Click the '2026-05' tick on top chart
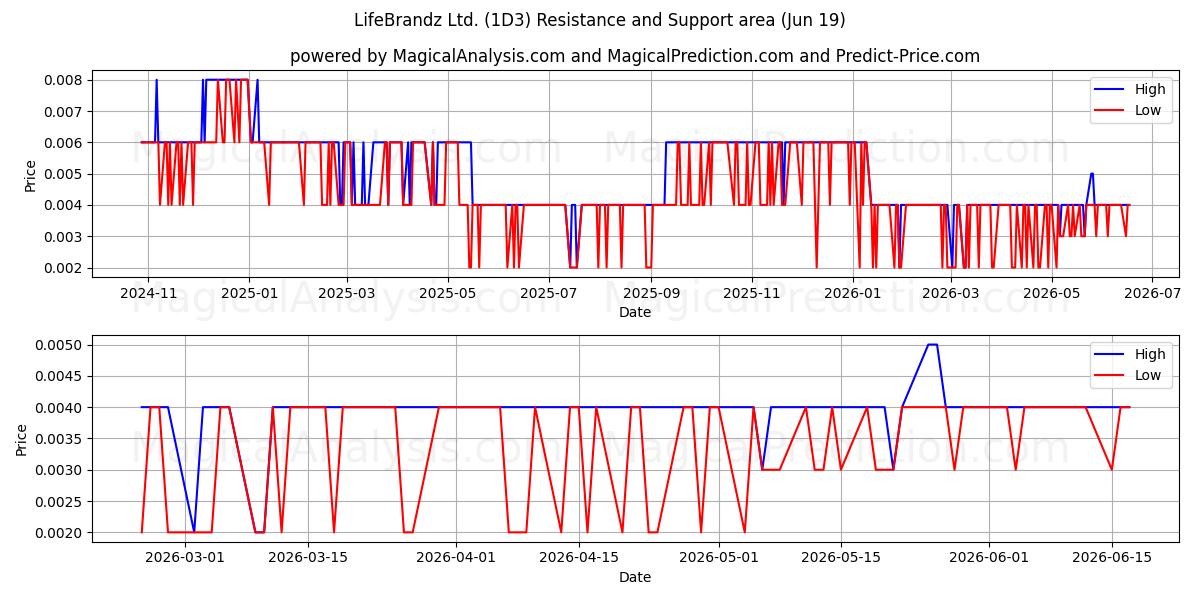Screen dimensions: 1200x600 click(x=1051, y=293)
